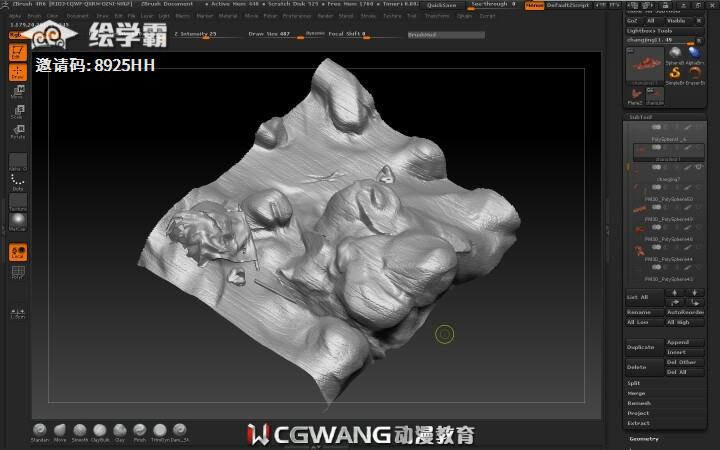Click the BrushMod field
Screen dimensions: 720x450
(x=446, y=35)
